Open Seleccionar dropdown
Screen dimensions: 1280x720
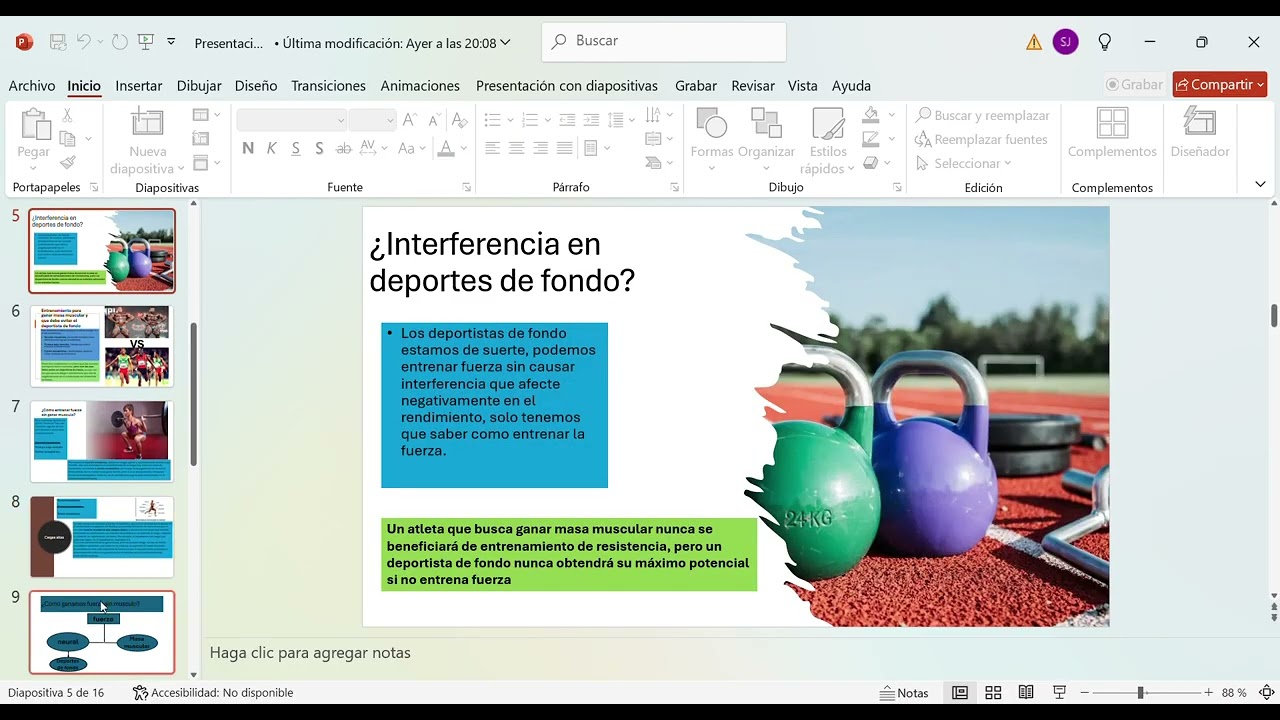tap(964, 163)
